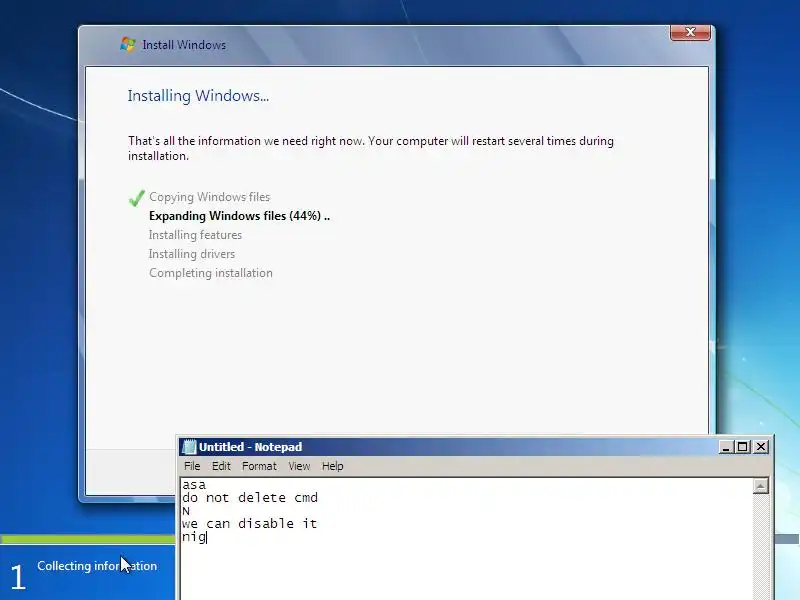Viewport: 800px width, 600px height.
Task: Click 'Installing features' step text
Action: 195,235
